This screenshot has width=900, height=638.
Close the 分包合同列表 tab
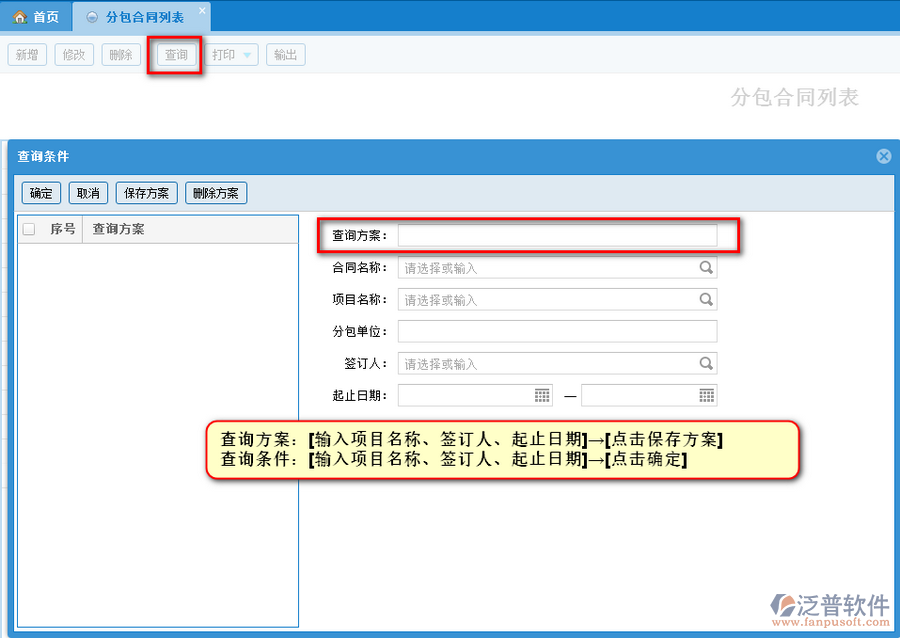tap(202, 10)
